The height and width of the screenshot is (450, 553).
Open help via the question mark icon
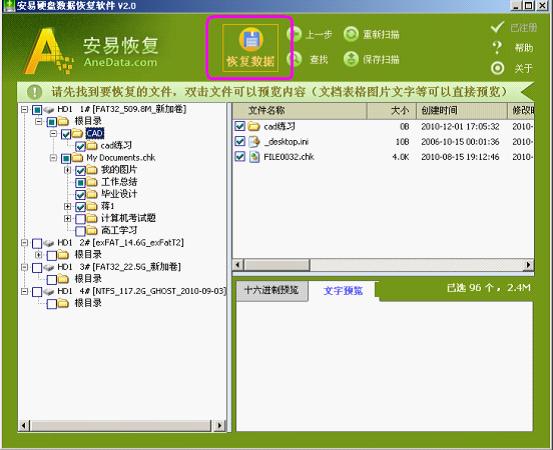(x=497, y=47)
